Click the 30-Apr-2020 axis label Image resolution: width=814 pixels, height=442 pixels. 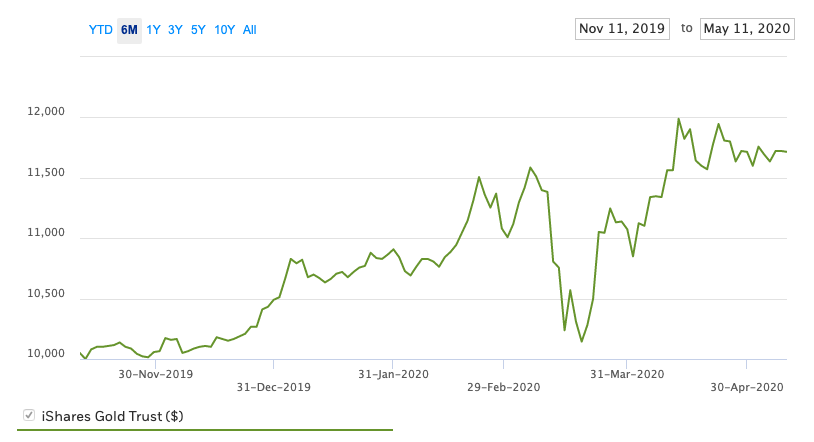tap(747, 387)
